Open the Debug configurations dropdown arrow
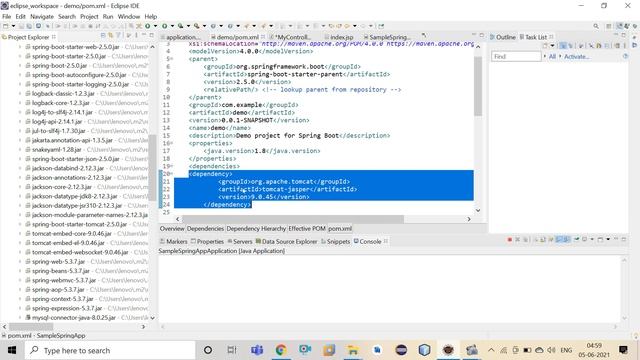The height and width of the screenshot is (360, 640). pos(155,26)
